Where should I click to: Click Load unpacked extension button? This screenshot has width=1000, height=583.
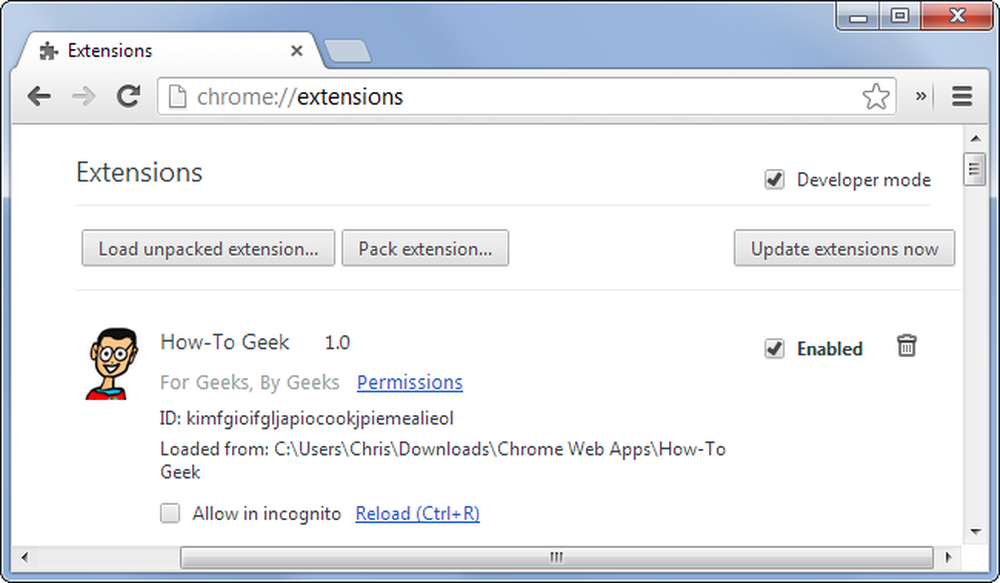click(x=208, y=248)
